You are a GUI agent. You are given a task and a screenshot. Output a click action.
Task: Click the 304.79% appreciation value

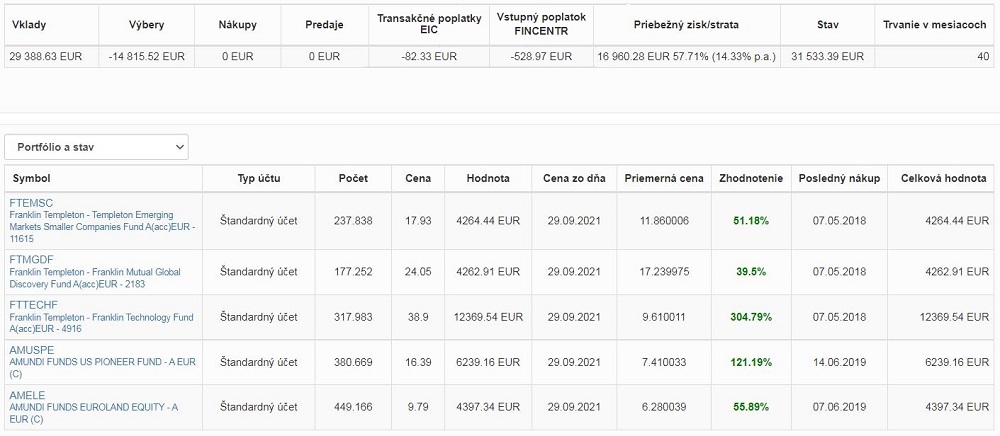[x=751, y=317]
